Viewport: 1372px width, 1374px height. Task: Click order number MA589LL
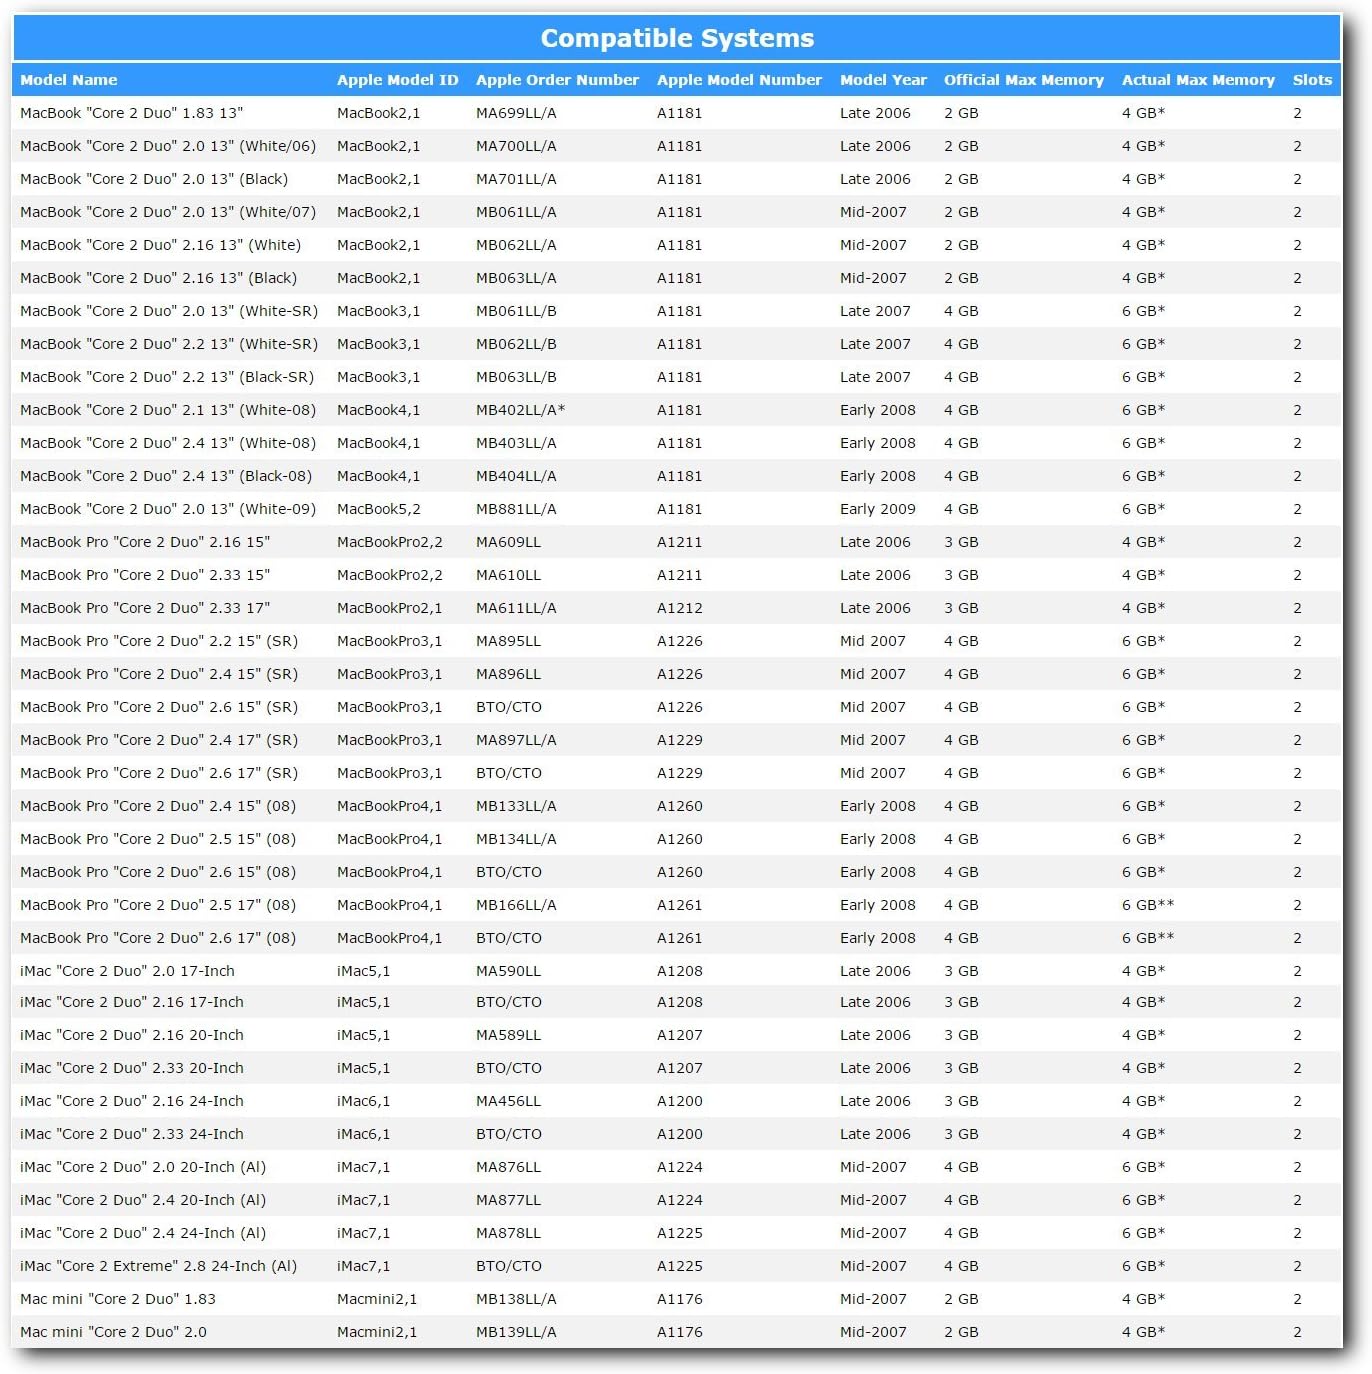click(508, 1035)
